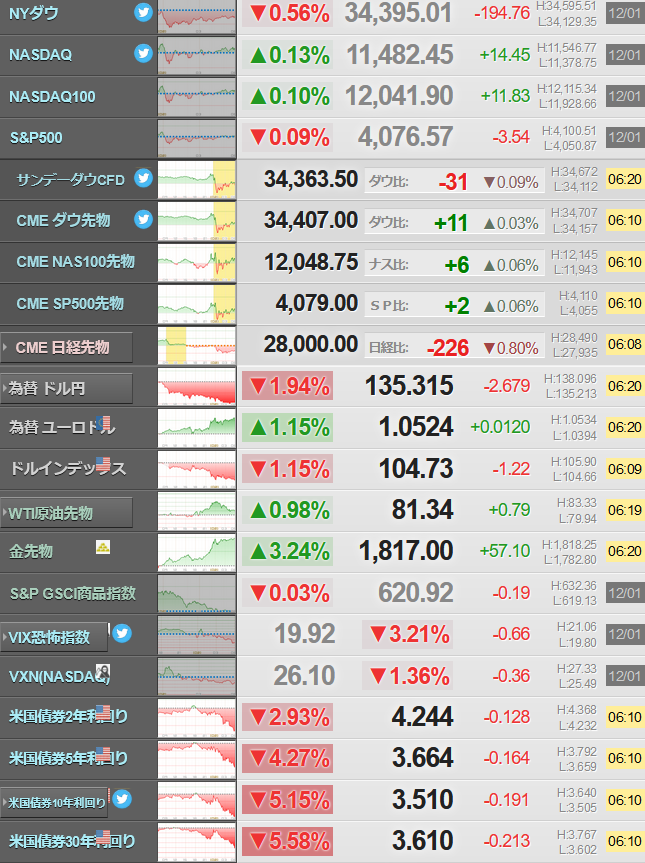Open the 金先物 green mini chart
The height and width of the screenshot is (863, 645).
(196, 552)
